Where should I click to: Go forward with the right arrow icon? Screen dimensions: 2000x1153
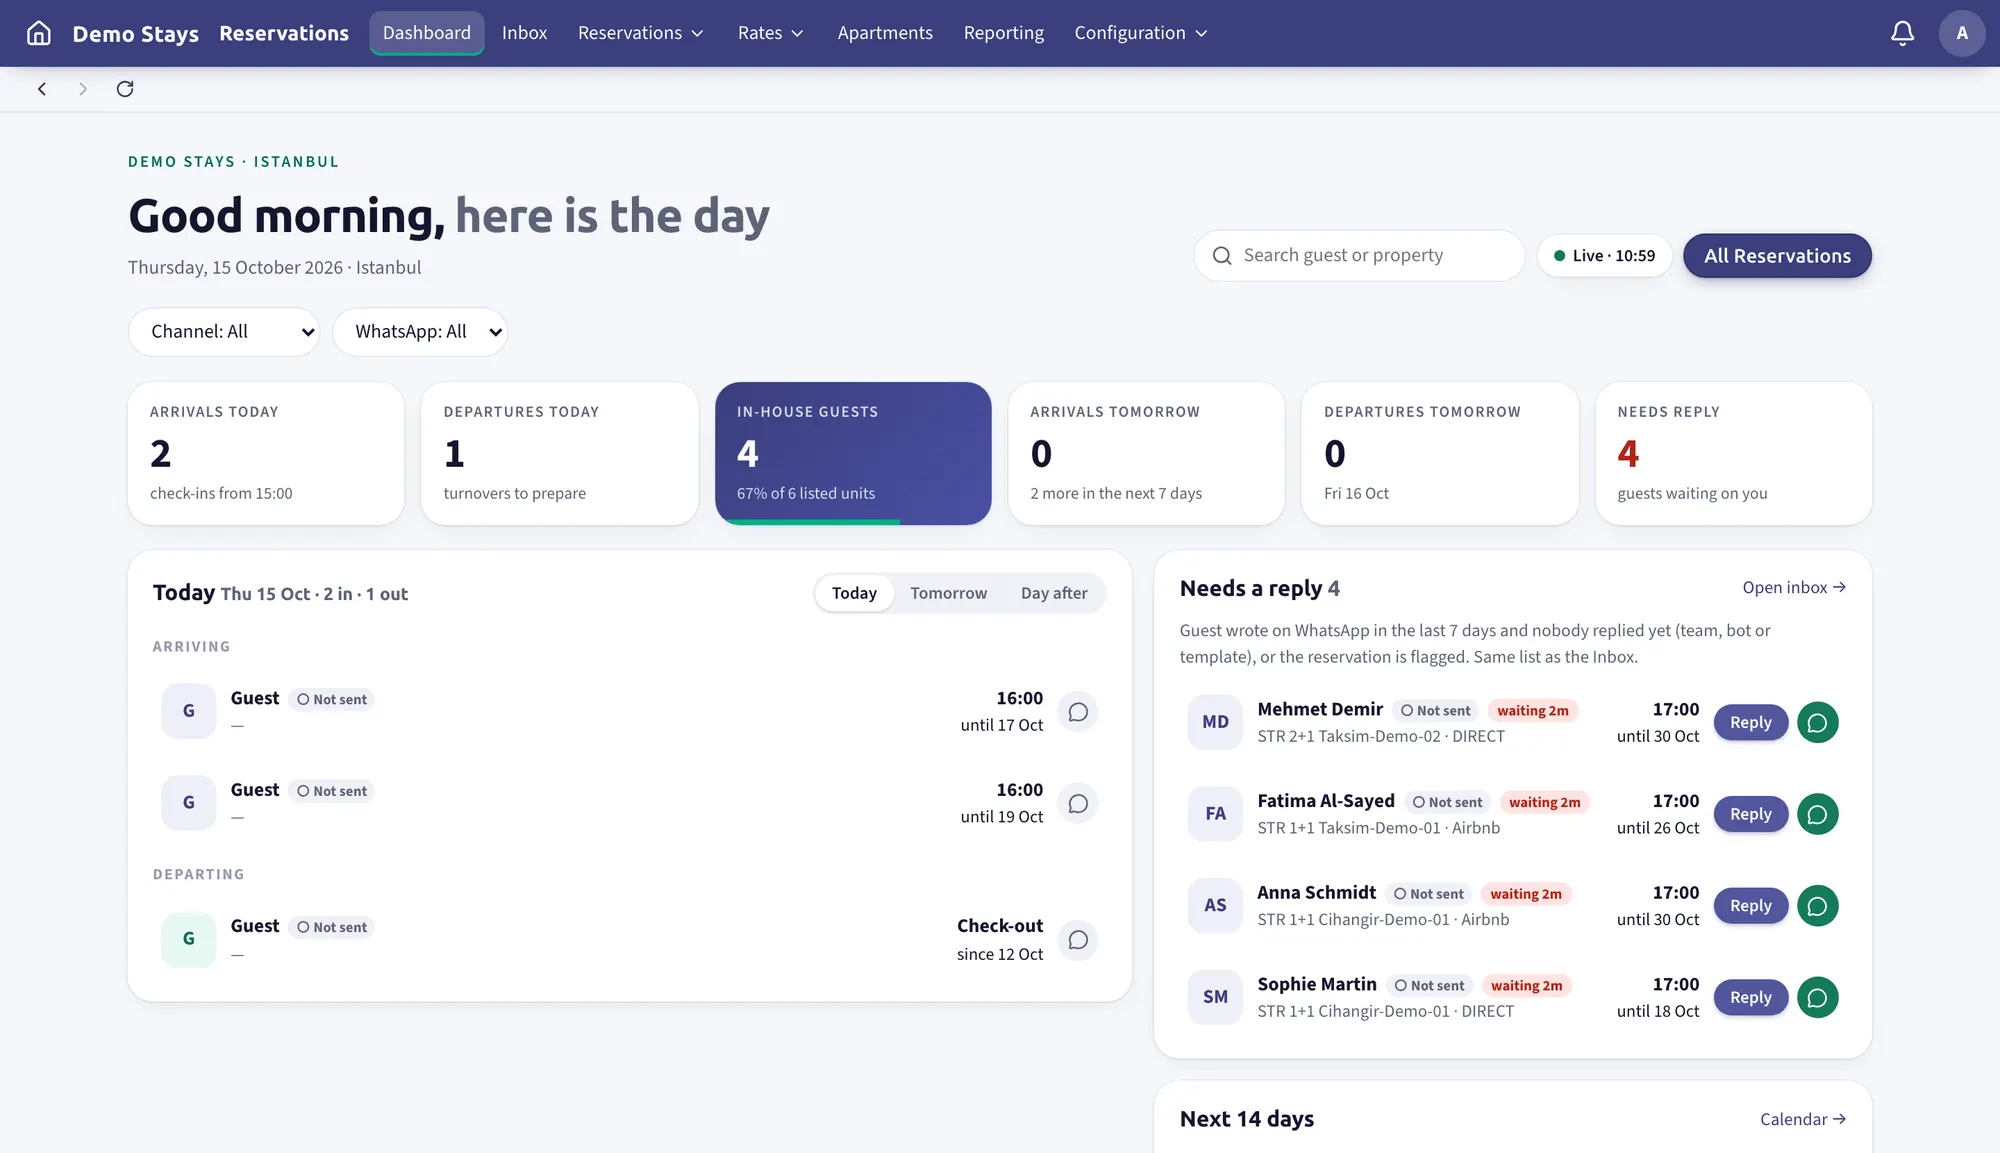click(83, 89)
